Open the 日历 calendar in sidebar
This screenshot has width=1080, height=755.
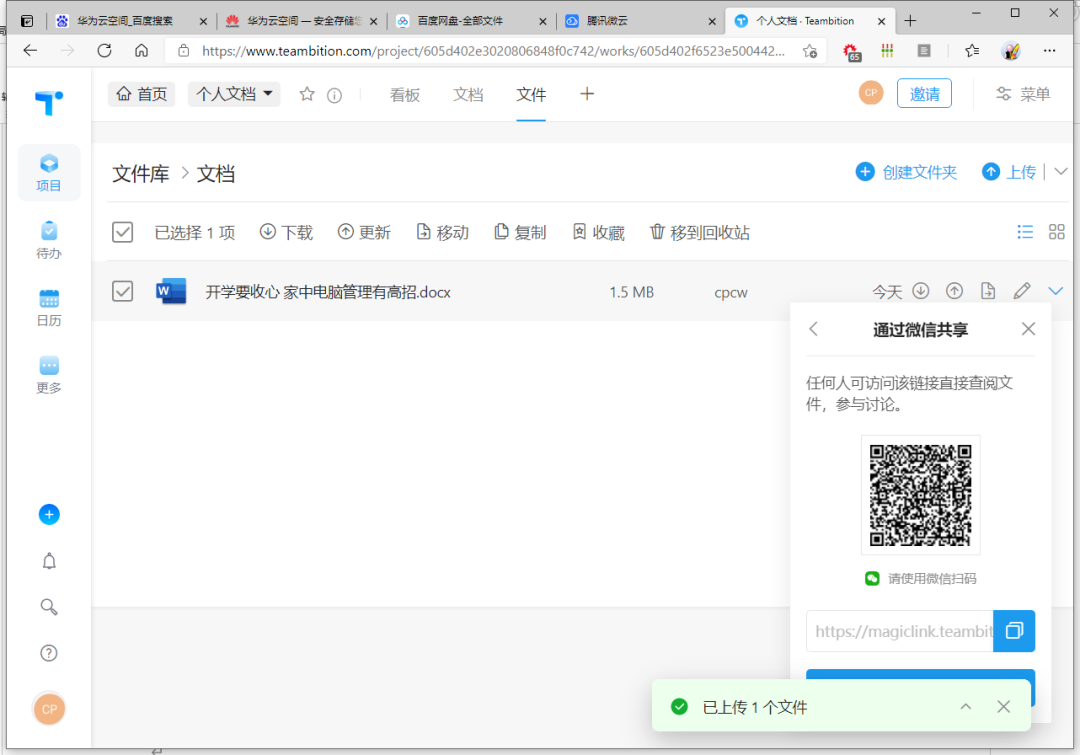49,308
